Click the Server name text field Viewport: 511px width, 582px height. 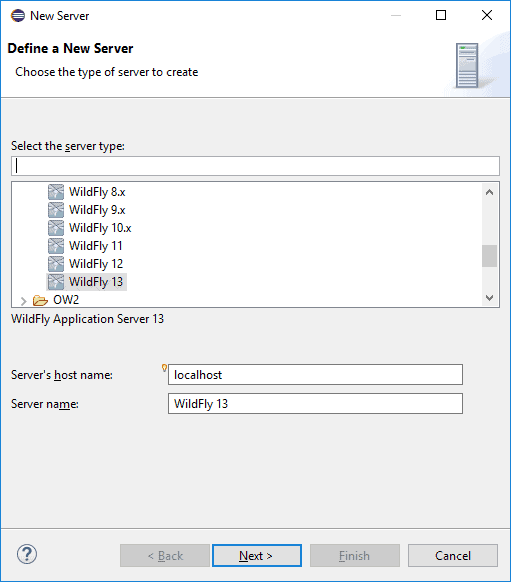click(x=315, y=403)
